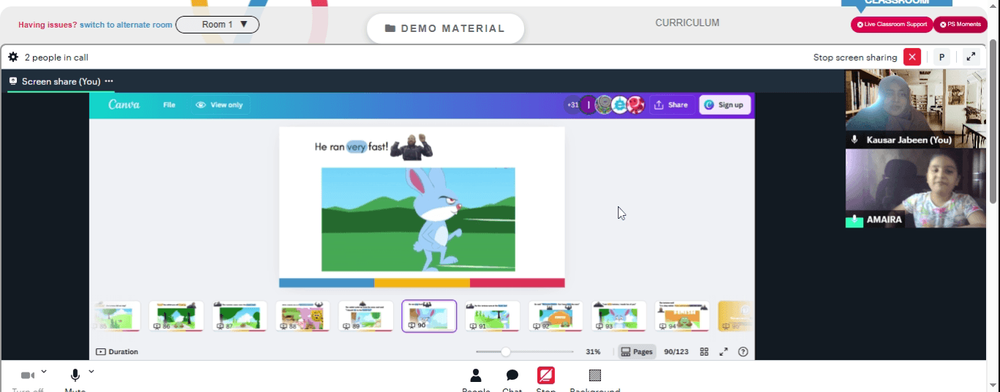The width and height of the screenshot is (1000, 392).
Task: Click the Canva zoom slider handle
Action: pyautogui.click(x=506, y=352)
